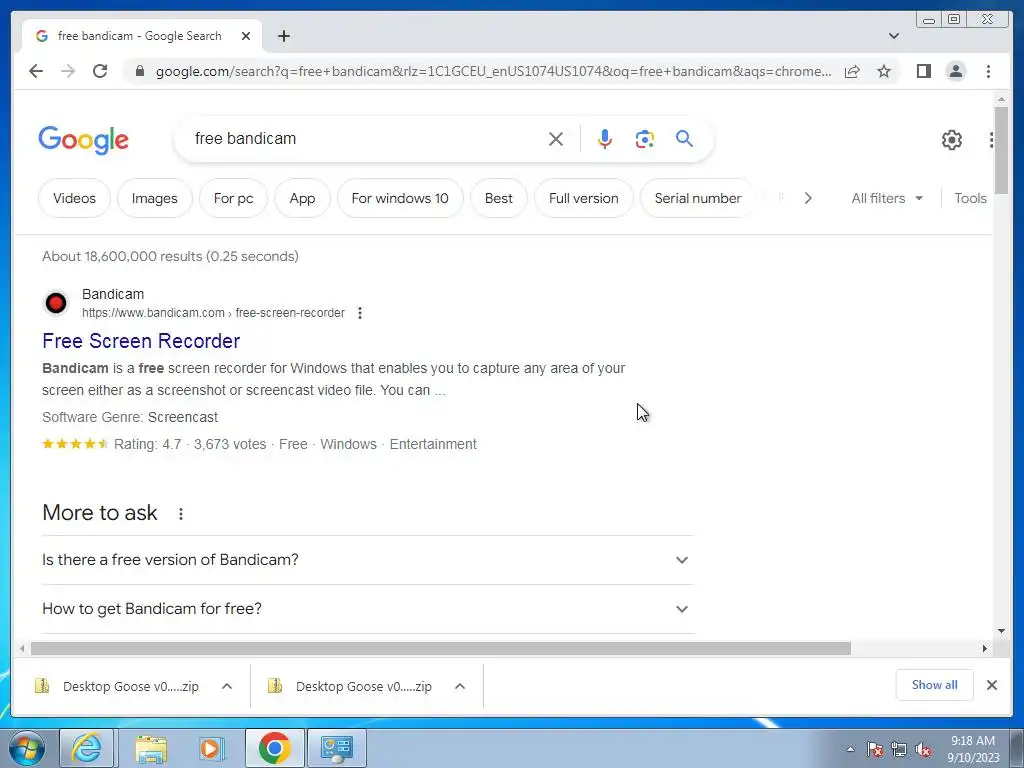Close the free bandicam Google Search tab

tap(246, 36)
